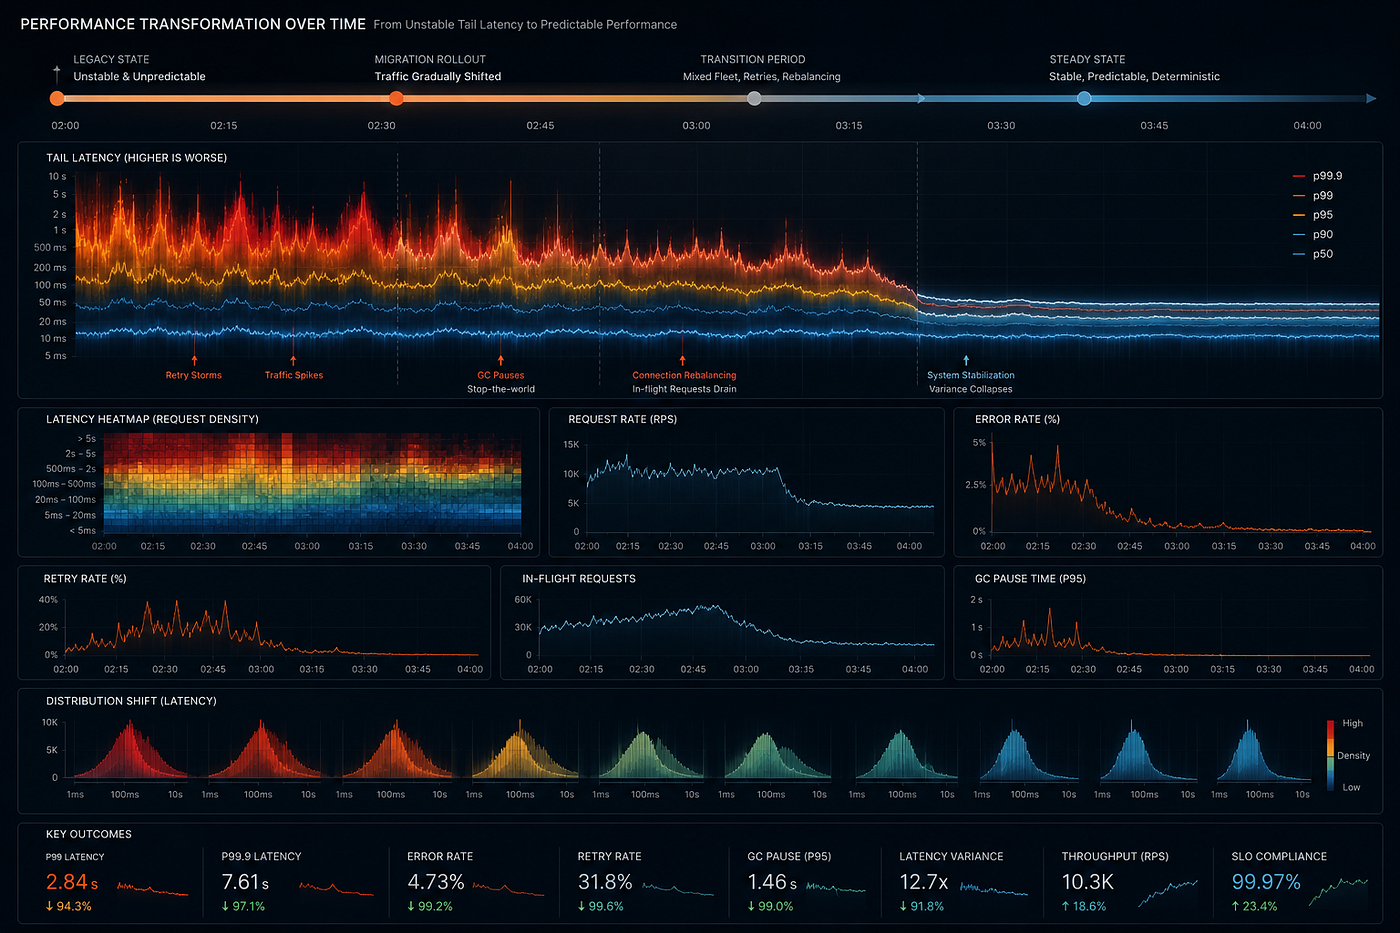The image size is (1400, 933).
Task: Click the 1.46 s GC pause value
Action: (773, 882)
